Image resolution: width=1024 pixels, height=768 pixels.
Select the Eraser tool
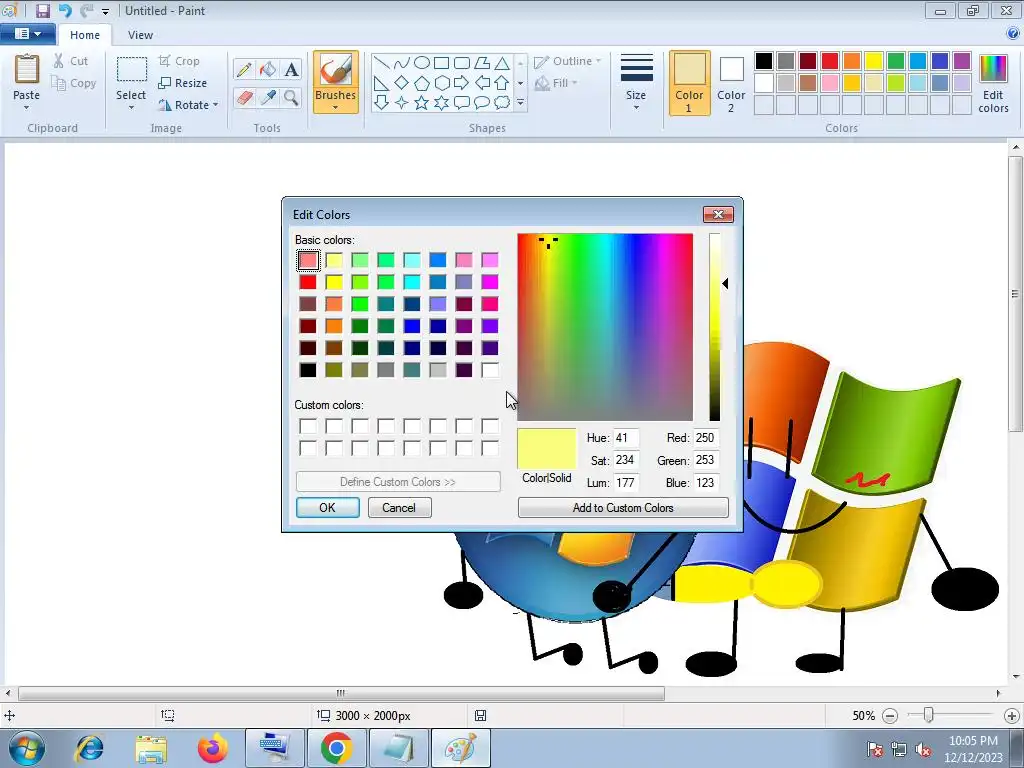244,97
